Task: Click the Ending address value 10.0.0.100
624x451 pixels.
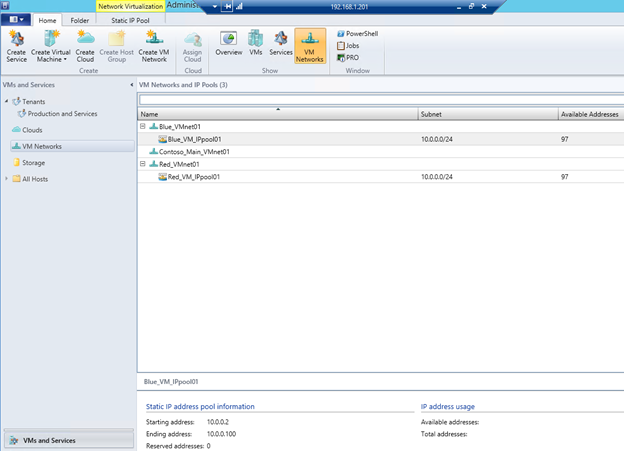Action: pyautogui.click(x=221, y=434)
